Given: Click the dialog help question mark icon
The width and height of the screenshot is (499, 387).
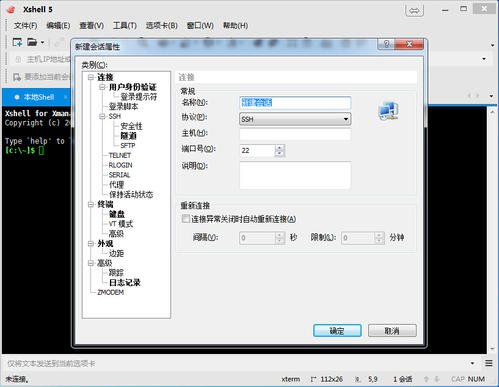Looking at the screenshot, I should (386, 44).
